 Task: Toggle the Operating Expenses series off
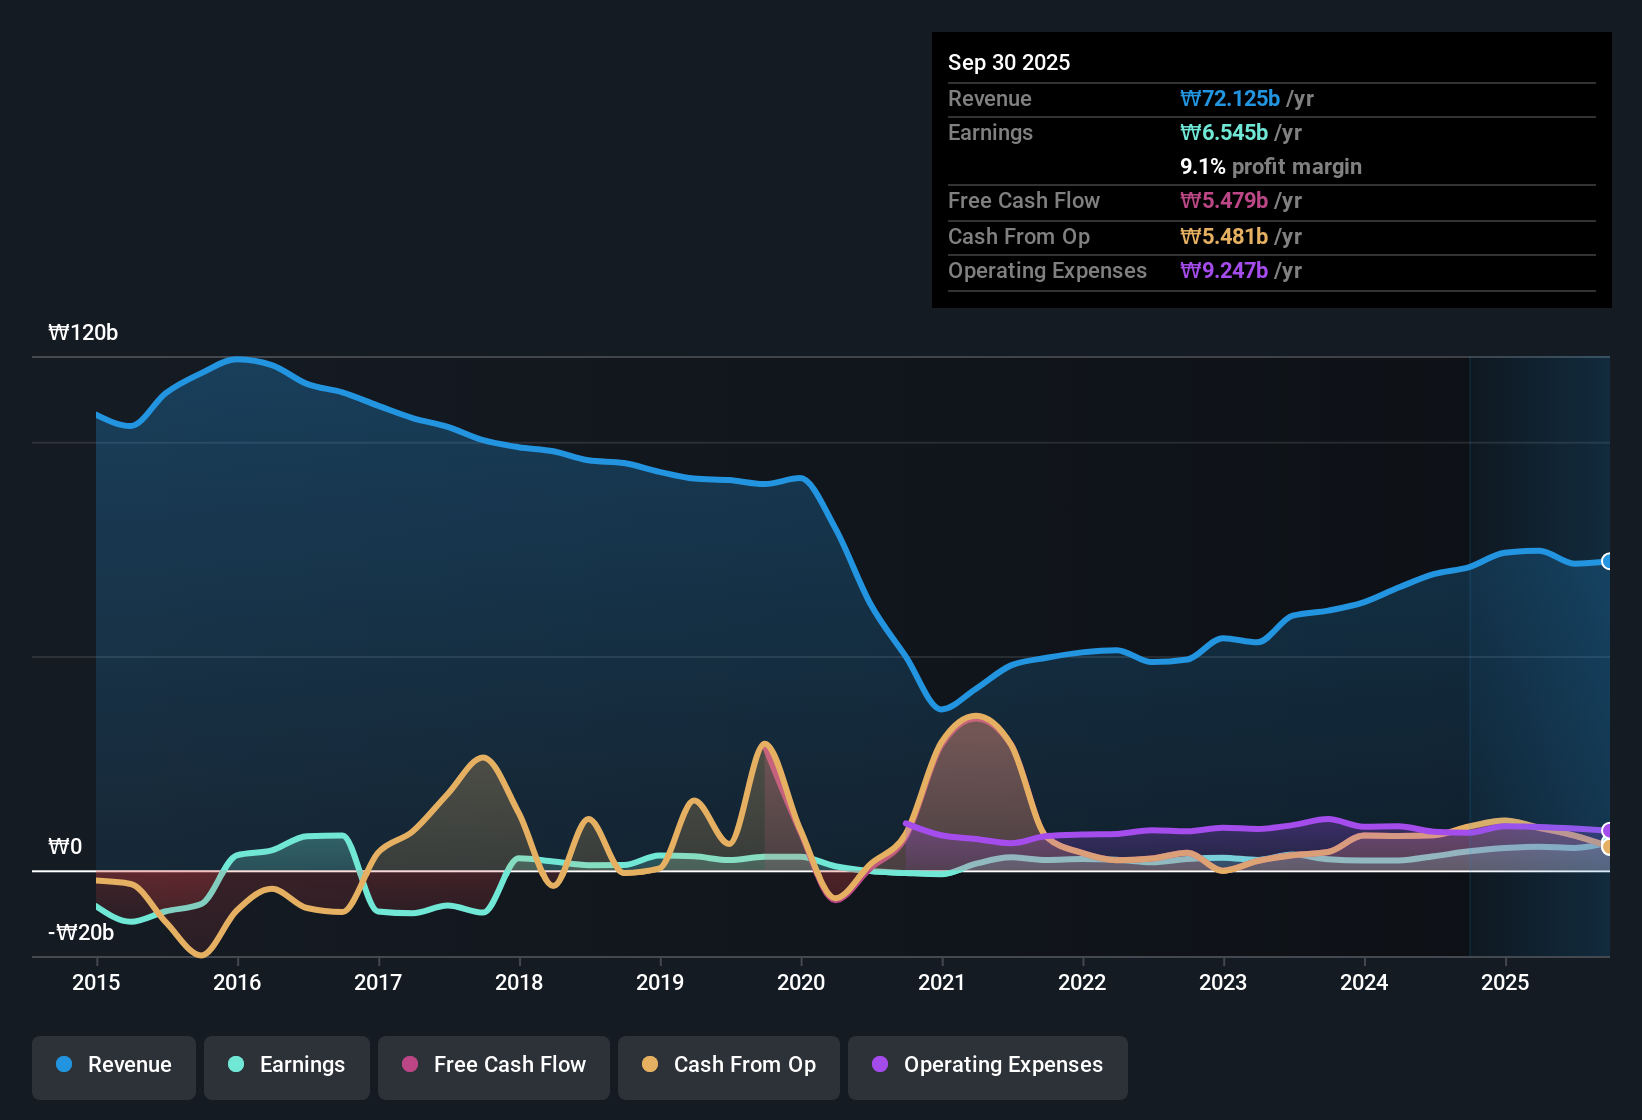coord(987,1065)
